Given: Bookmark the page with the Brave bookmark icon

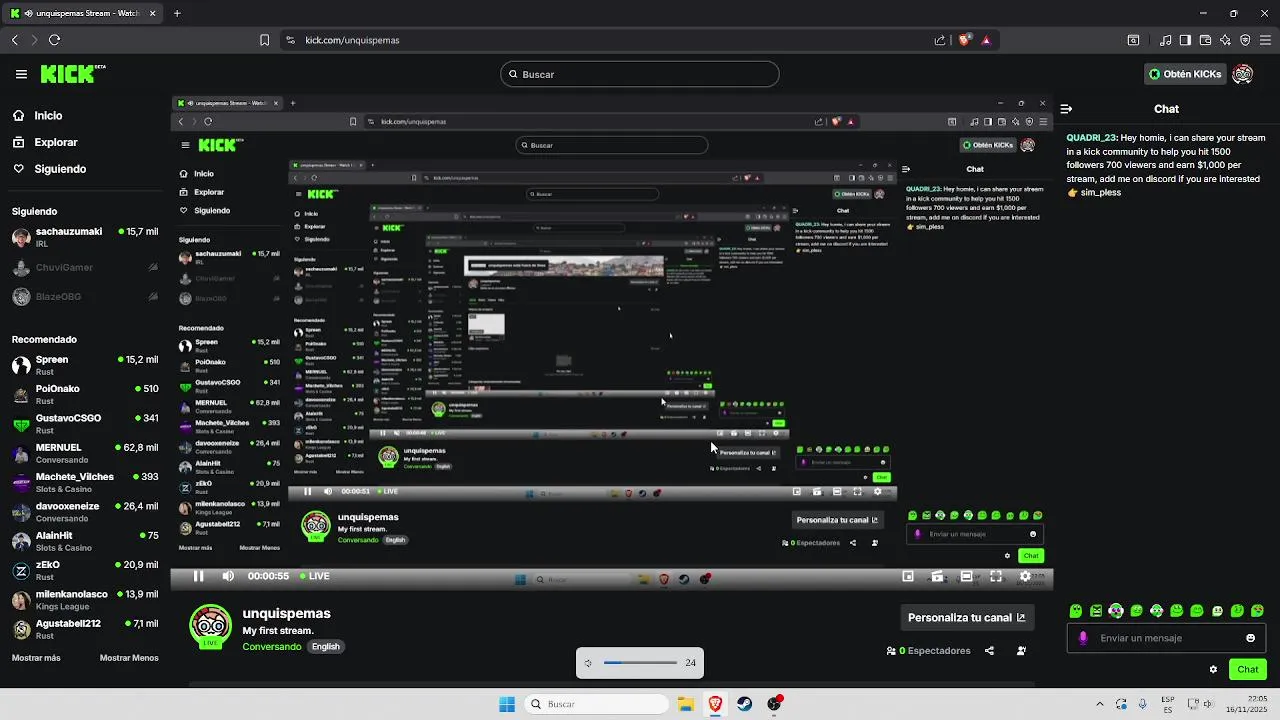Looking at the screenshot, I should point(264,40).
